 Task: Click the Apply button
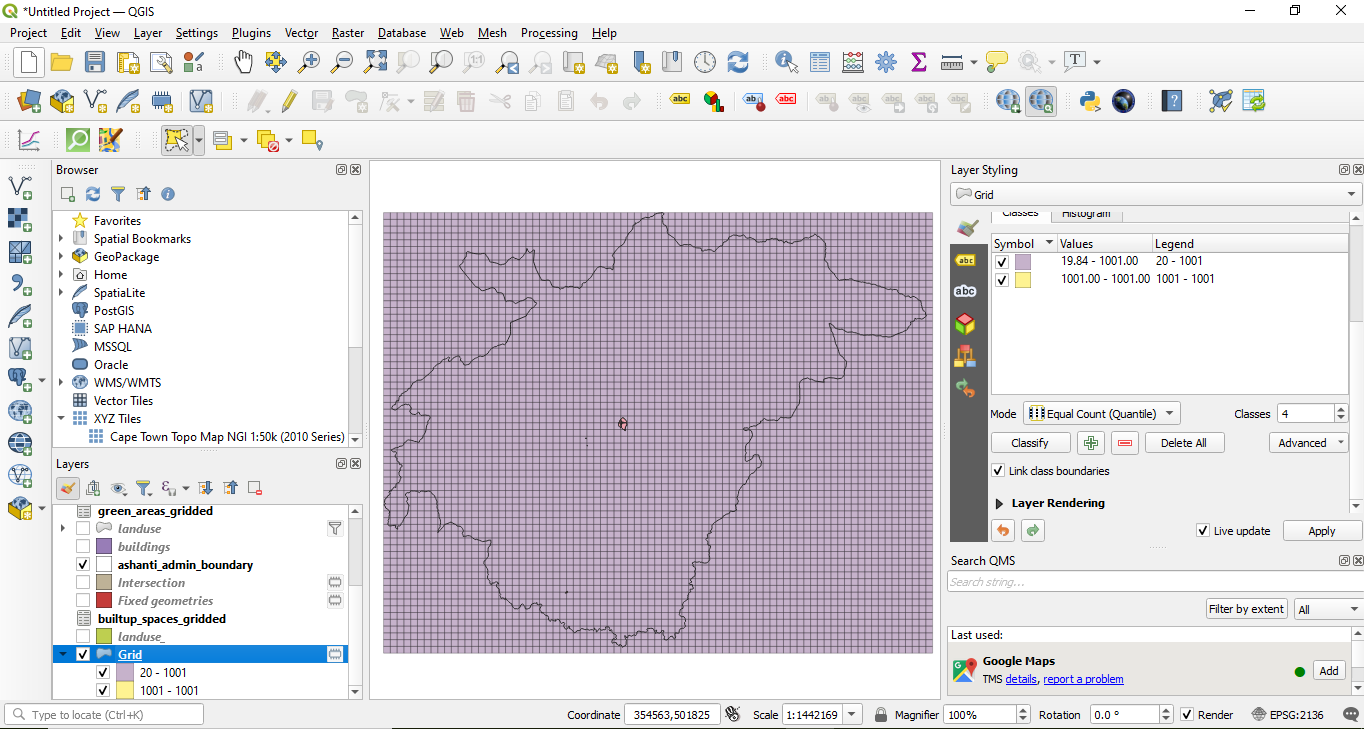pyautogui.click(x=1322, y=531)
